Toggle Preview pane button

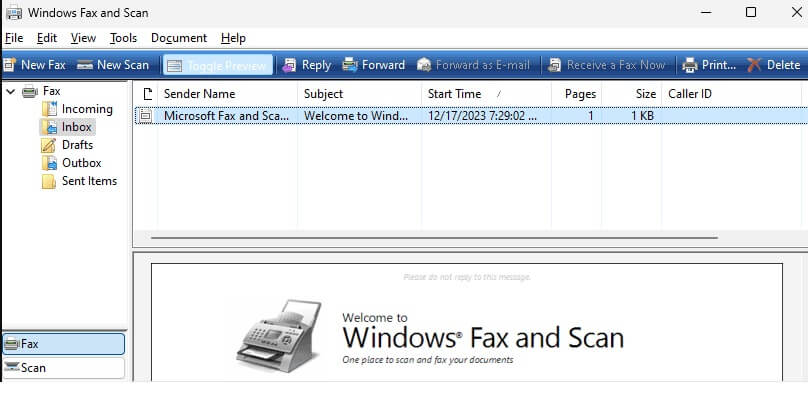217,65
